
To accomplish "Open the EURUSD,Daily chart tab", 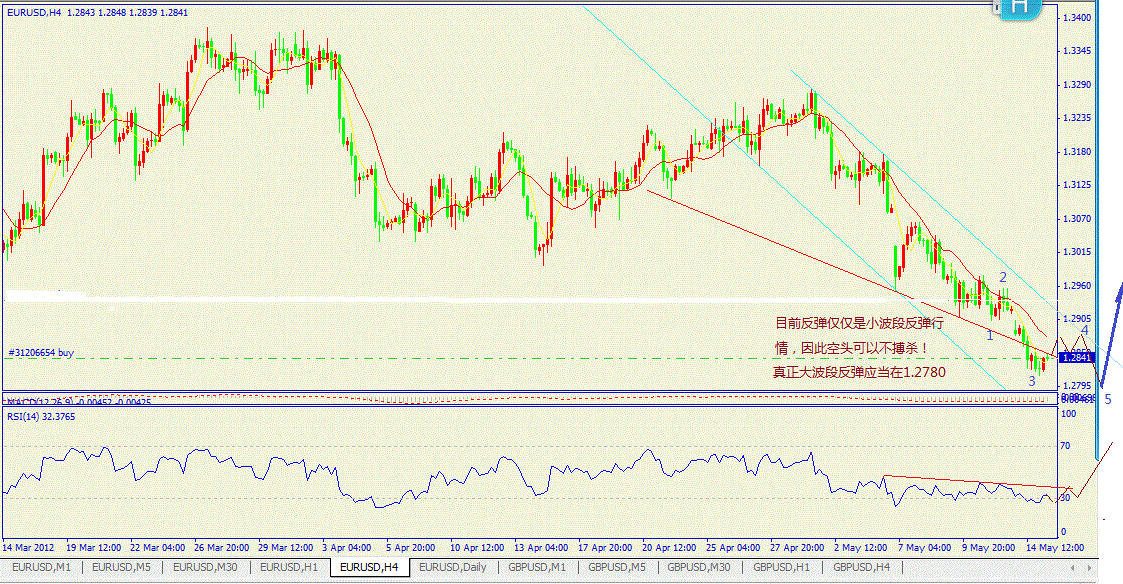I will [453, 568].
